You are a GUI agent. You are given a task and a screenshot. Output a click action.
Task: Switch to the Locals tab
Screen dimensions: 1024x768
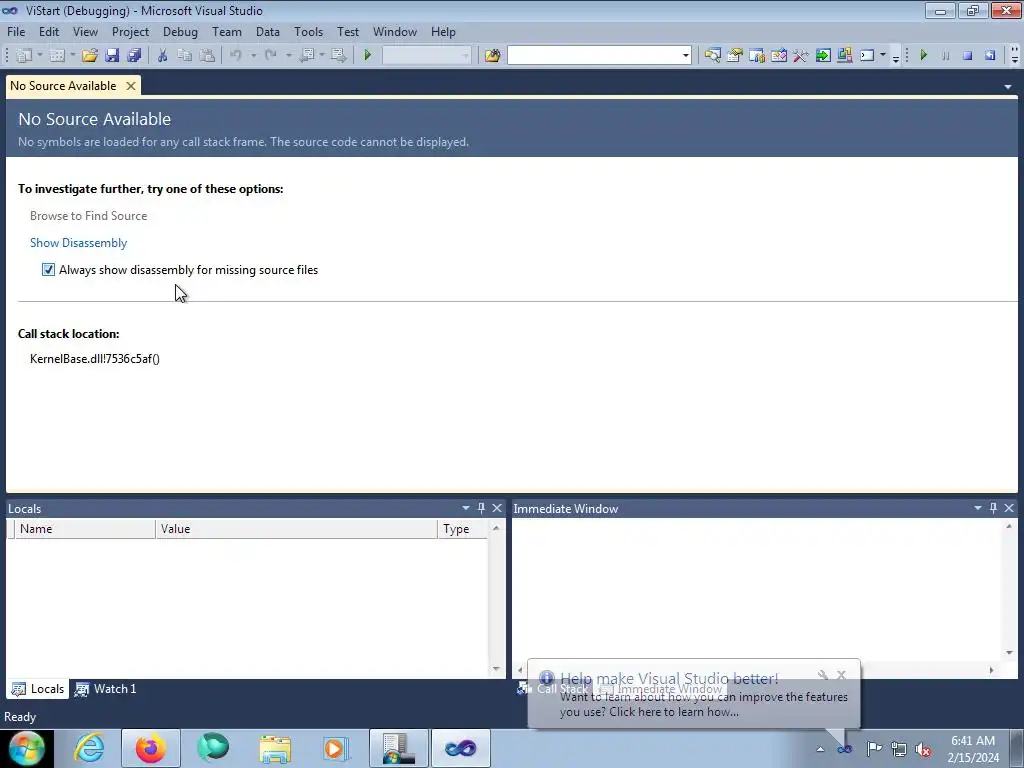38,689
